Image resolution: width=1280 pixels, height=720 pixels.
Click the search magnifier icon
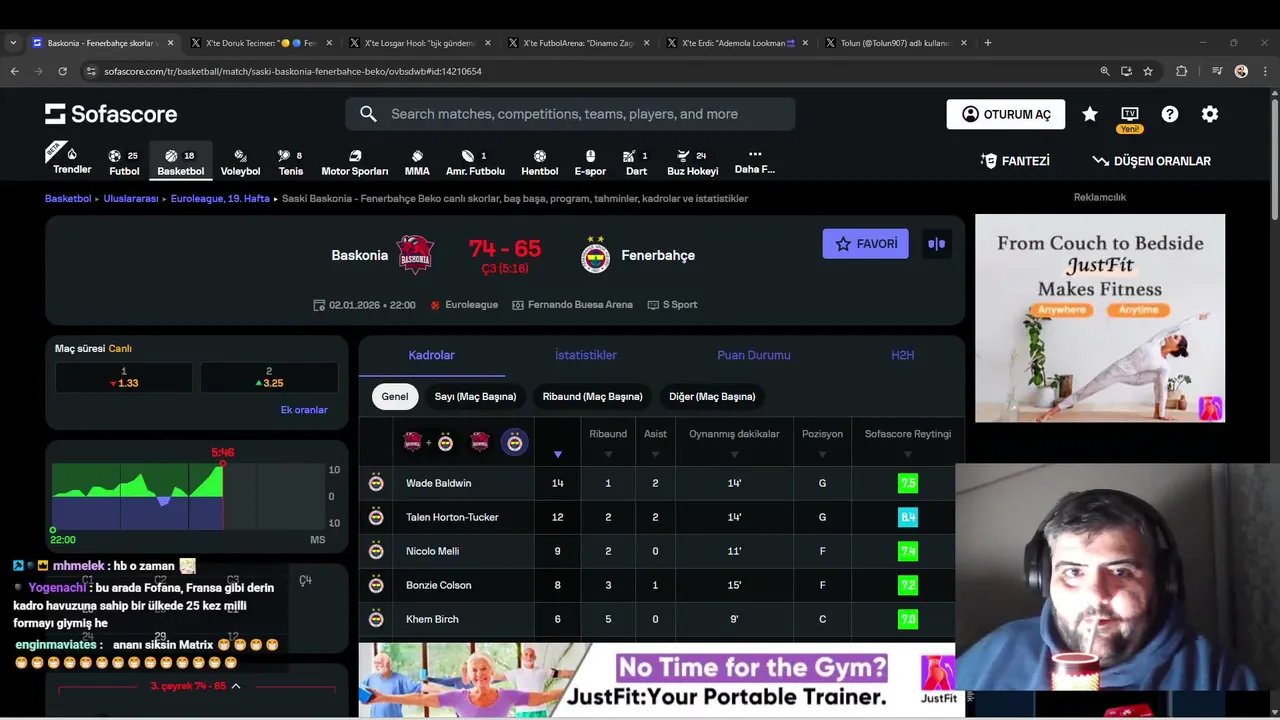click(368, 114)
